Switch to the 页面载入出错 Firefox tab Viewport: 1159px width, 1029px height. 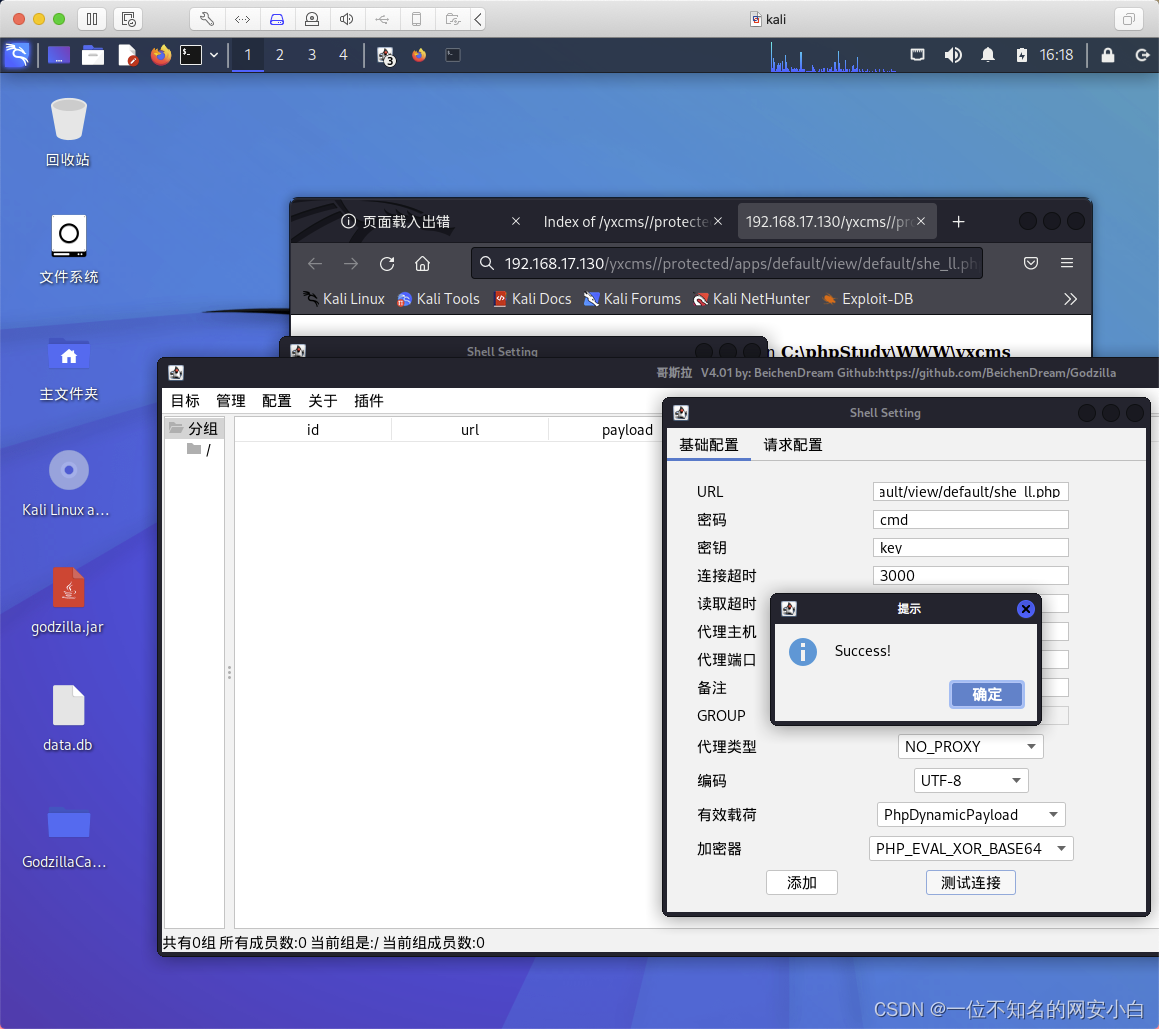click(x=406, y=222)
